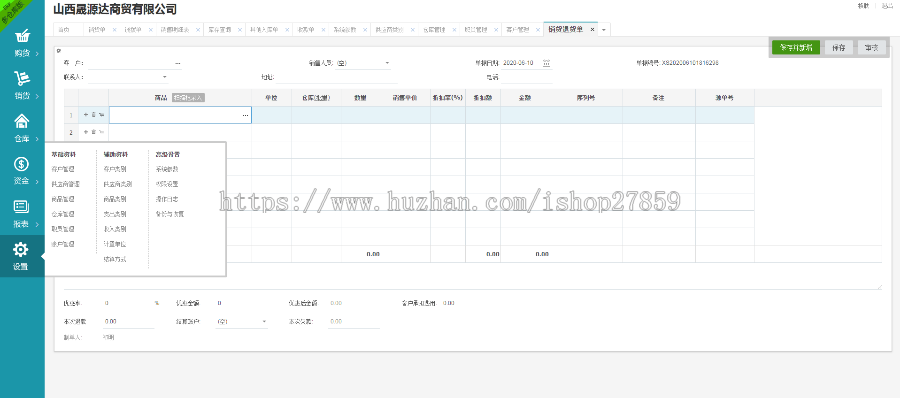Open the 资金 dollar-sign sidebar icon
This screenshot has height=398, width=900.
pyautogui.click(x=21, y=164)
